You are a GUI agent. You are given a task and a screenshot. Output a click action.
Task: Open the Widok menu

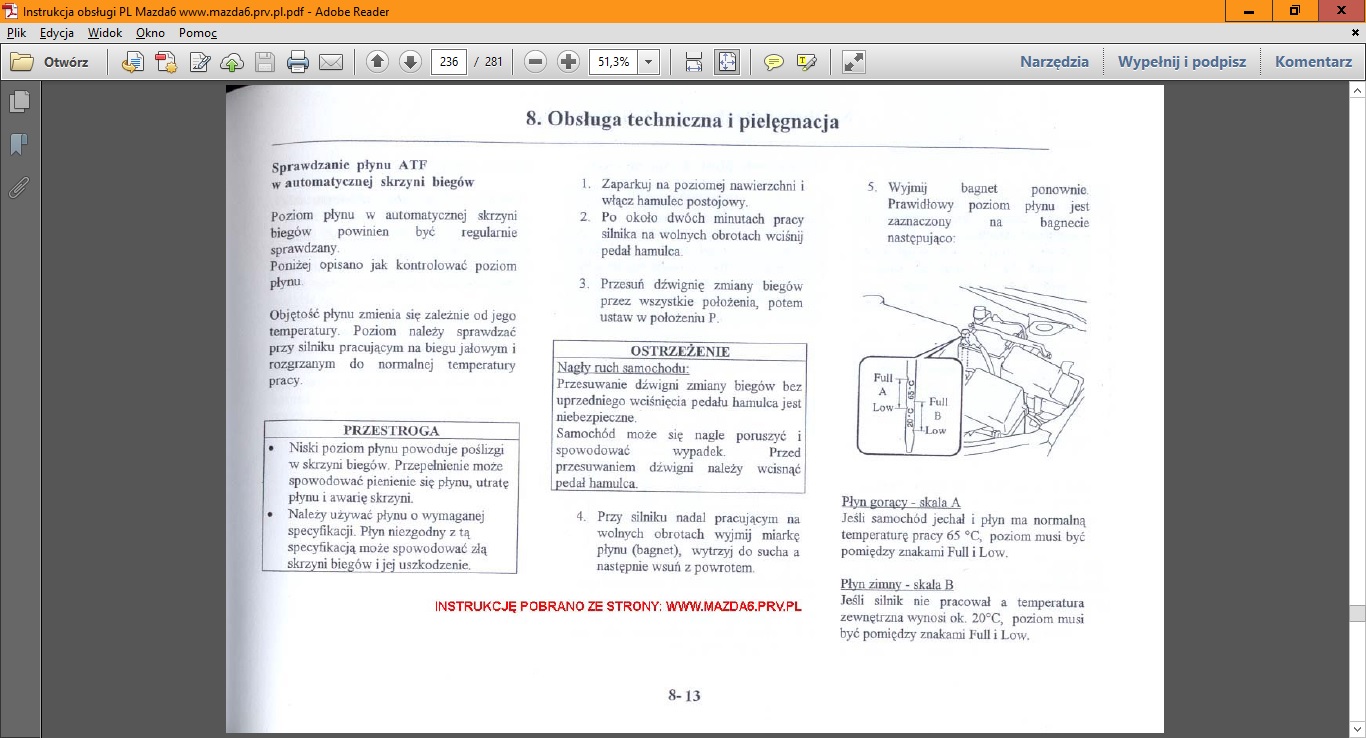coord(105,33)
